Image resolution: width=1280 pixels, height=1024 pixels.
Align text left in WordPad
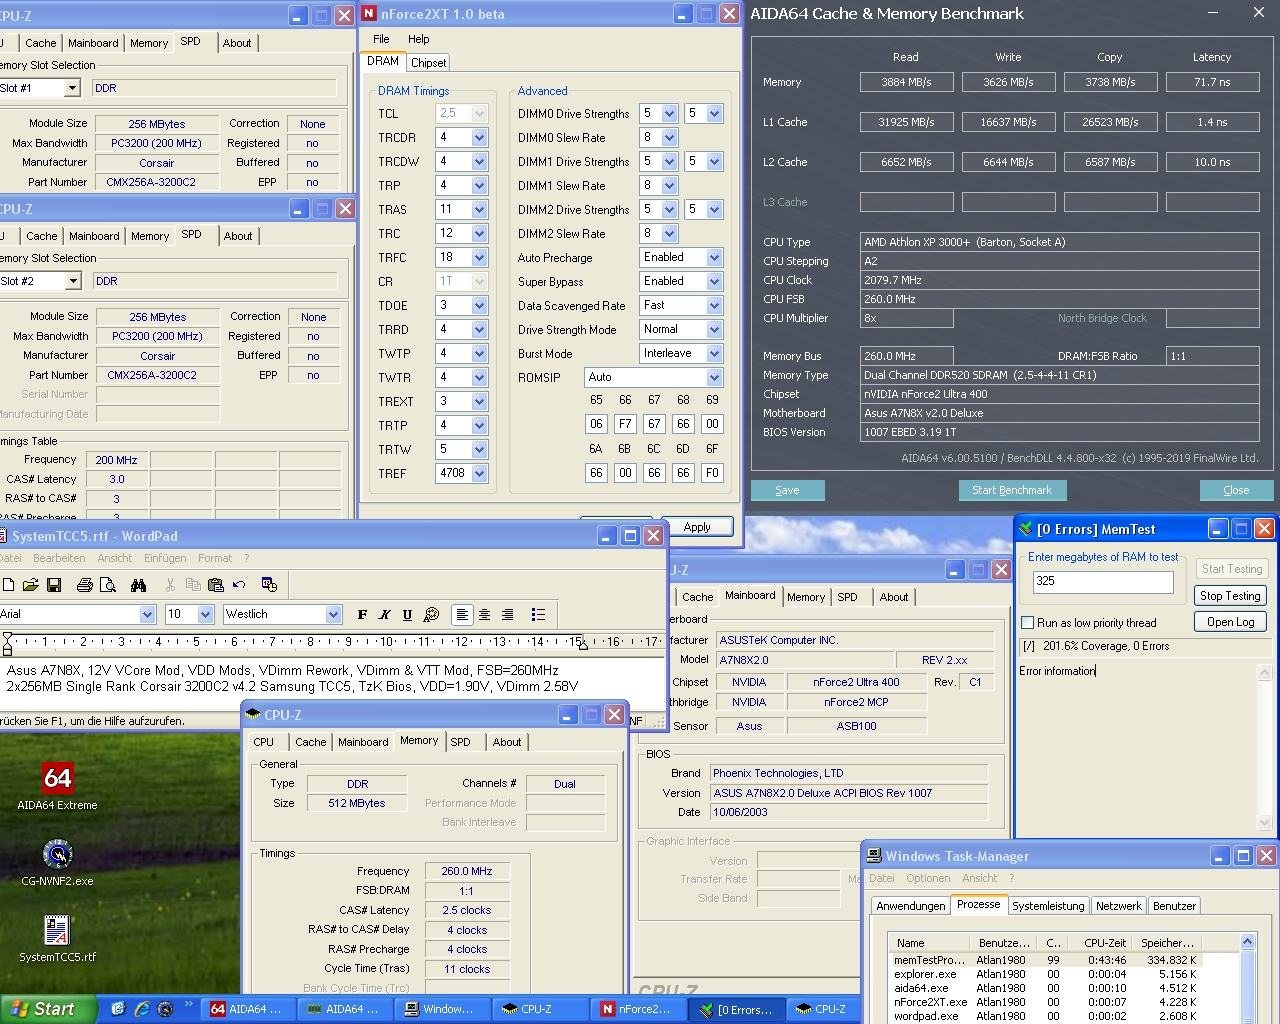click(462, 615)
